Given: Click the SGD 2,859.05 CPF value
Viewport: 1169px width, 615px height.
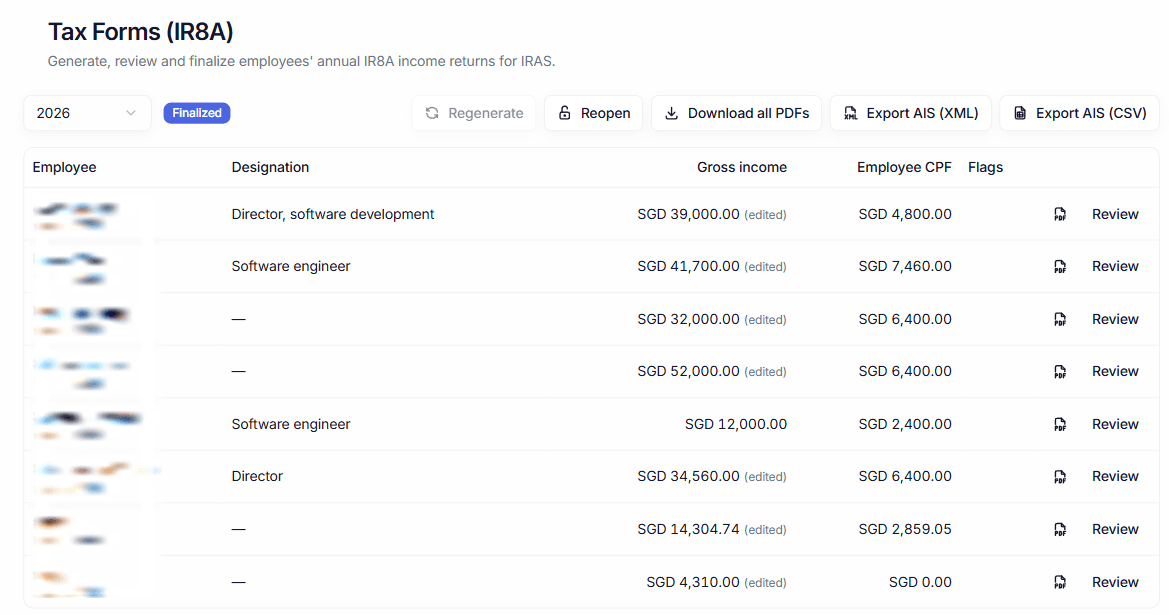Looking at the screenshot, I should click(904, 529).
